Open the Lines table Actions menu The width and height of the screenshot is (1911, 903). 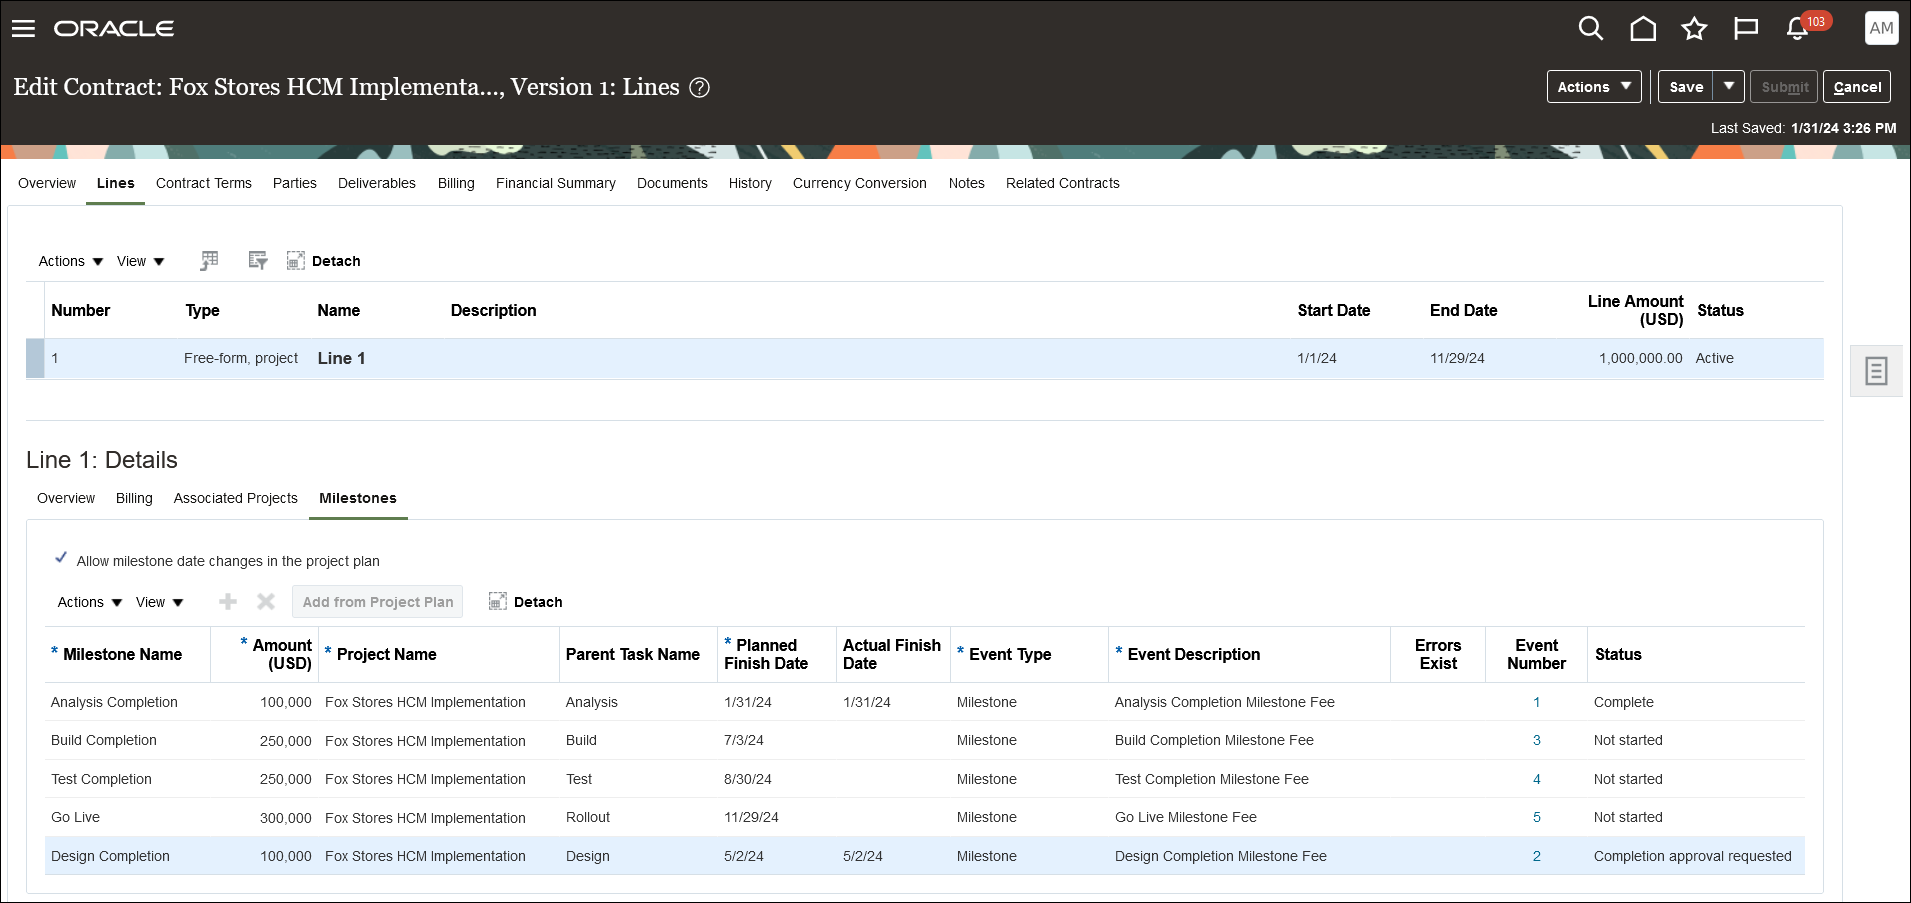(x=71, y=261)
